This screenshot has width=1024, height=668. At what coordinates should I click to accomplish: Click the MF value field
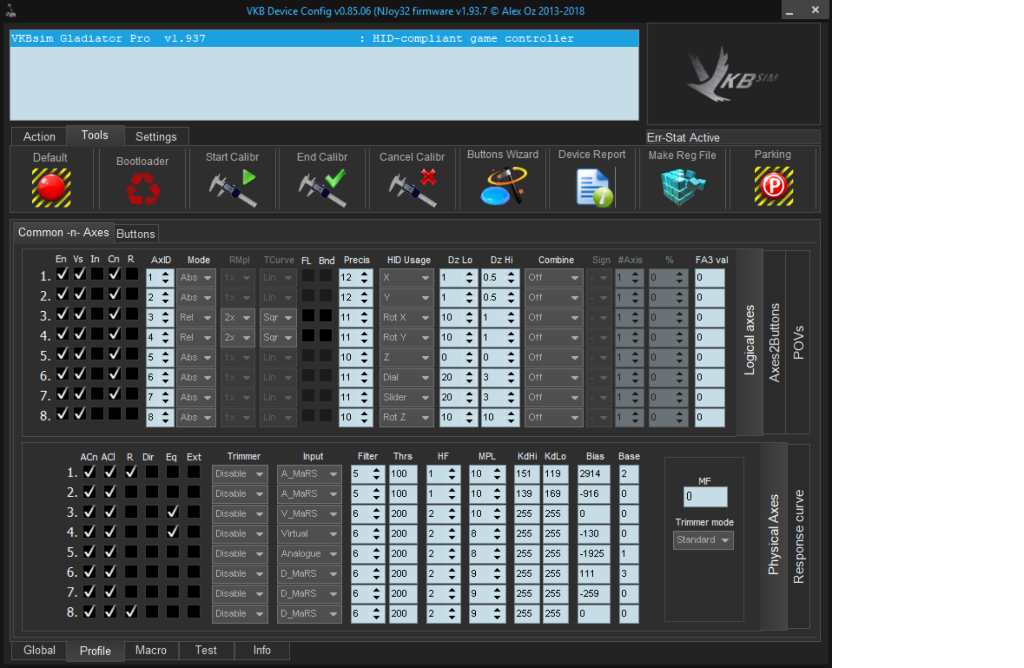pyautogui.click(x=705, y=496)
